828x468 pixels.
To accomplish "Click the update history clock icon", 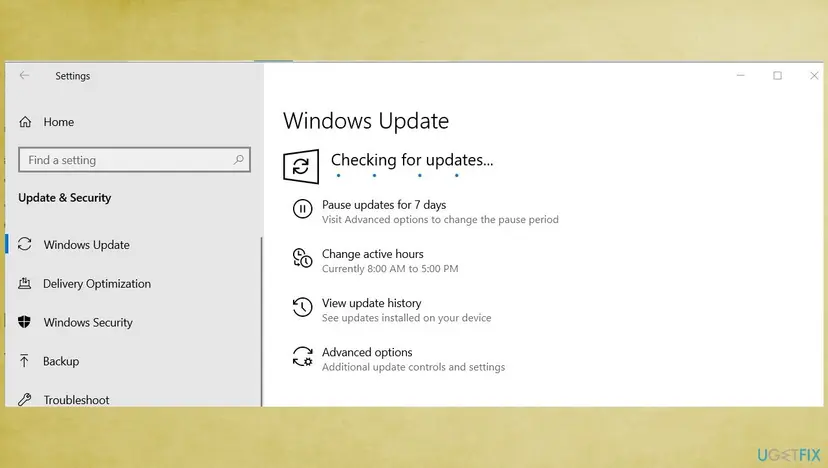I will pyautogui.click(x=303, y=307).
